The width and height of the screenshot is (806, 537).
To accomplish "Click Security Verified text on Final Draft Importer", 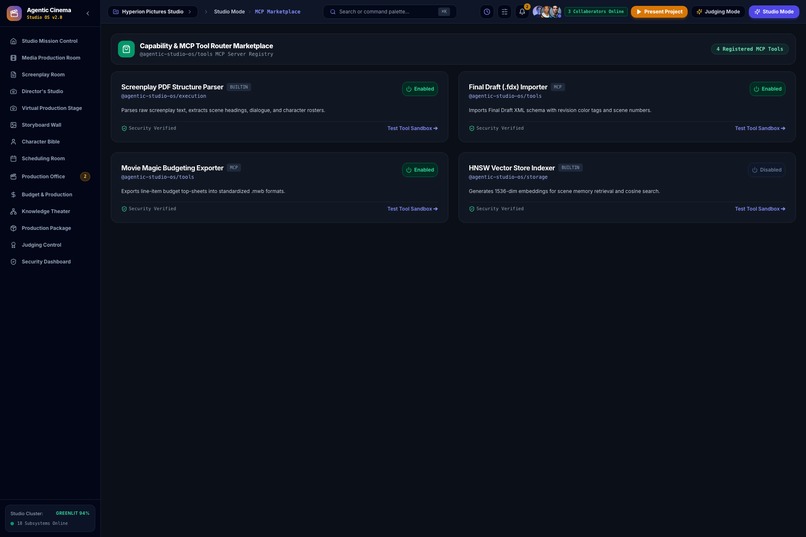I will pyautogui.click(x=500, y=128).
